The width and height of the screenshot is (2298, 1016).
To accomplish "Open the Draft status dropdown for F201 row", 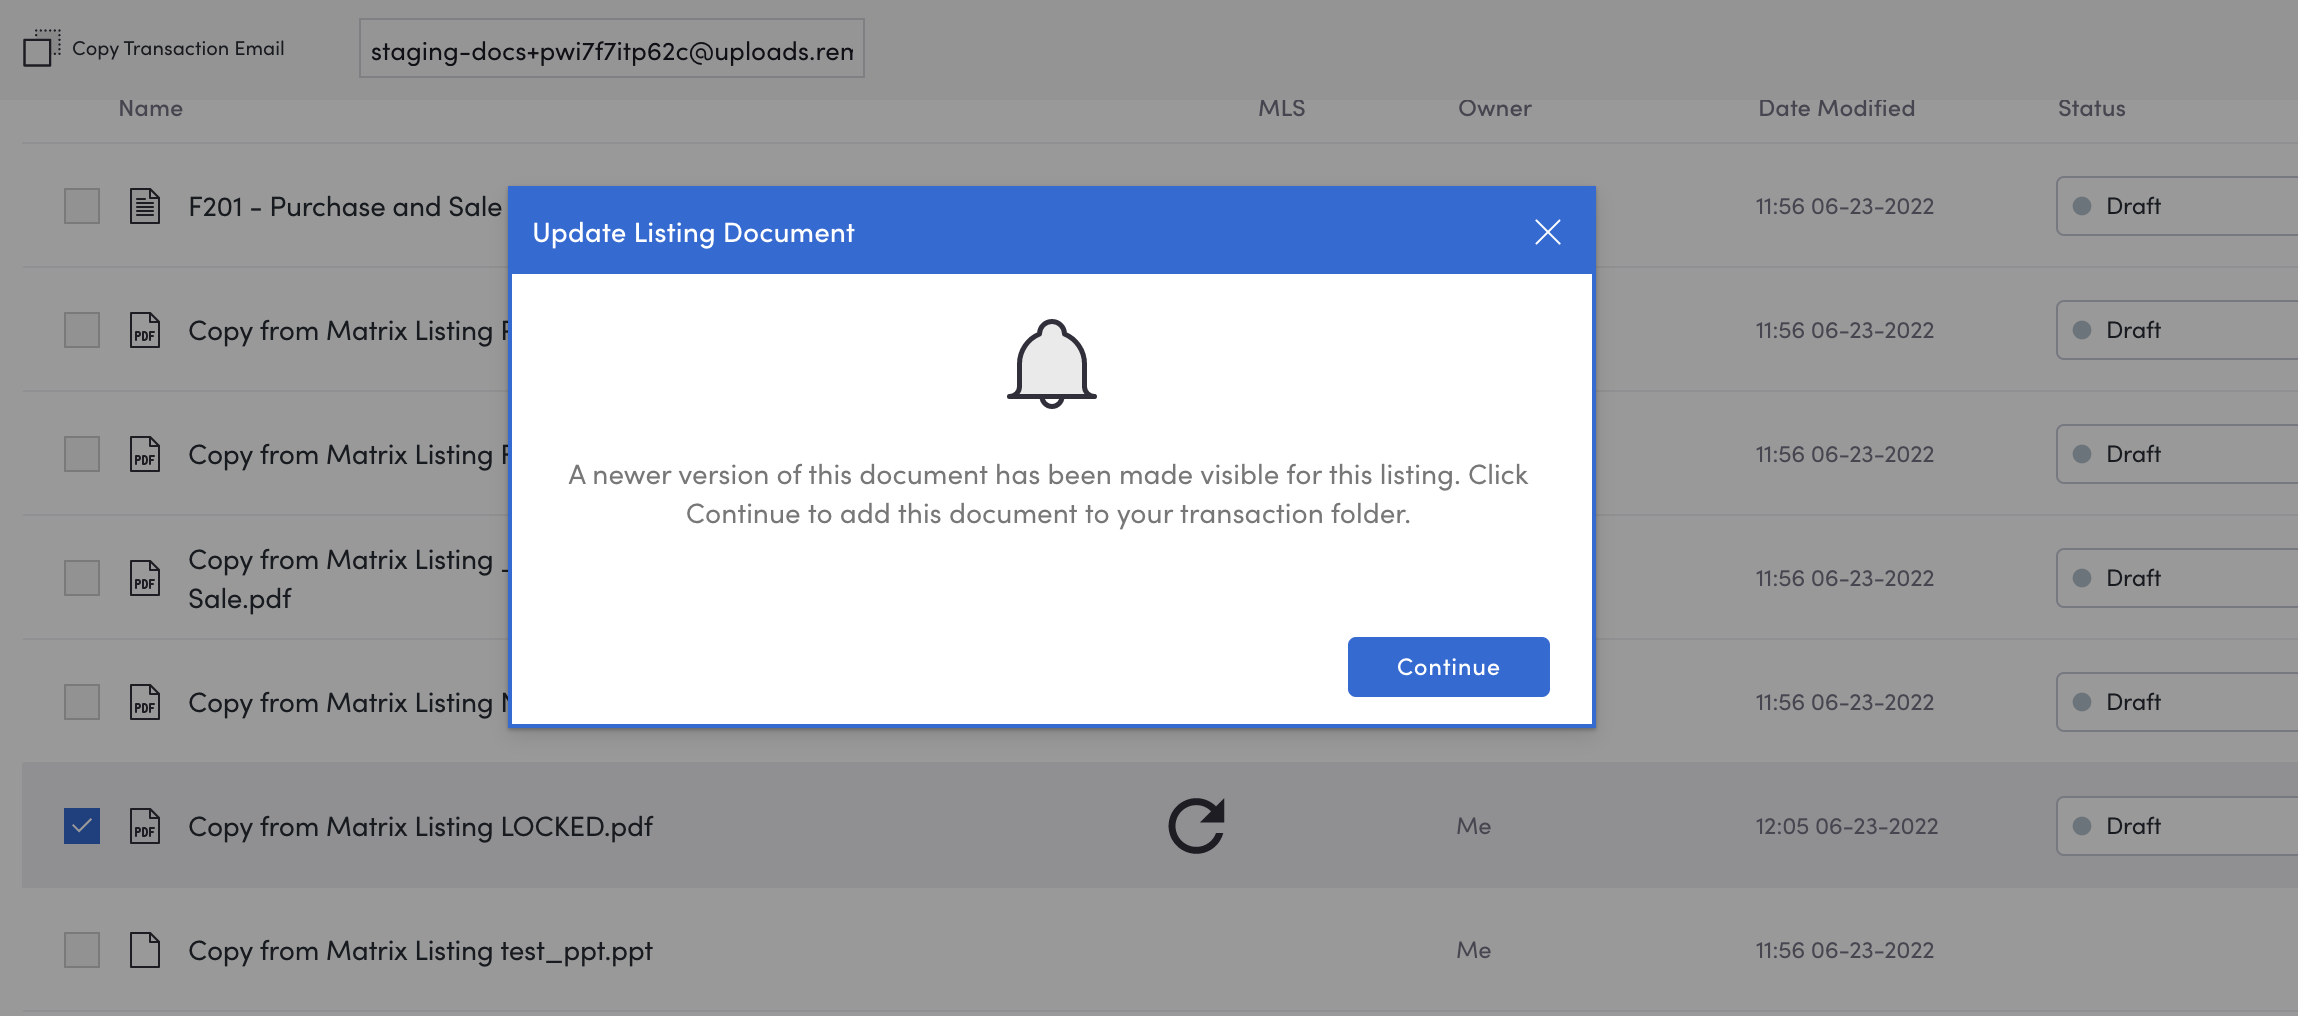I will tap(2177, 206).
